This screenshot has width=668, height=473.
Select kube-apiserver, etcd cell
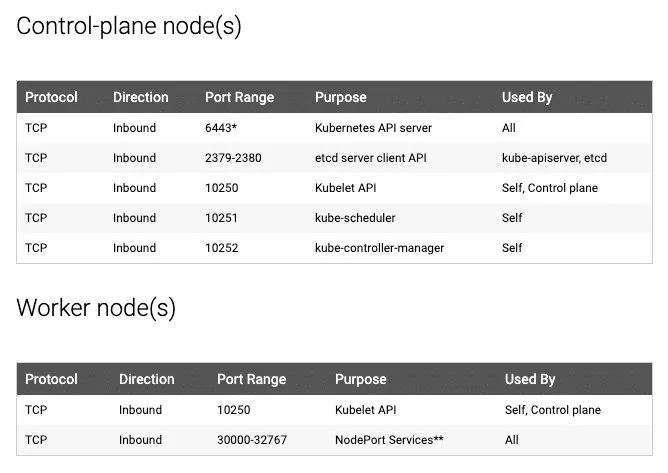554,158
